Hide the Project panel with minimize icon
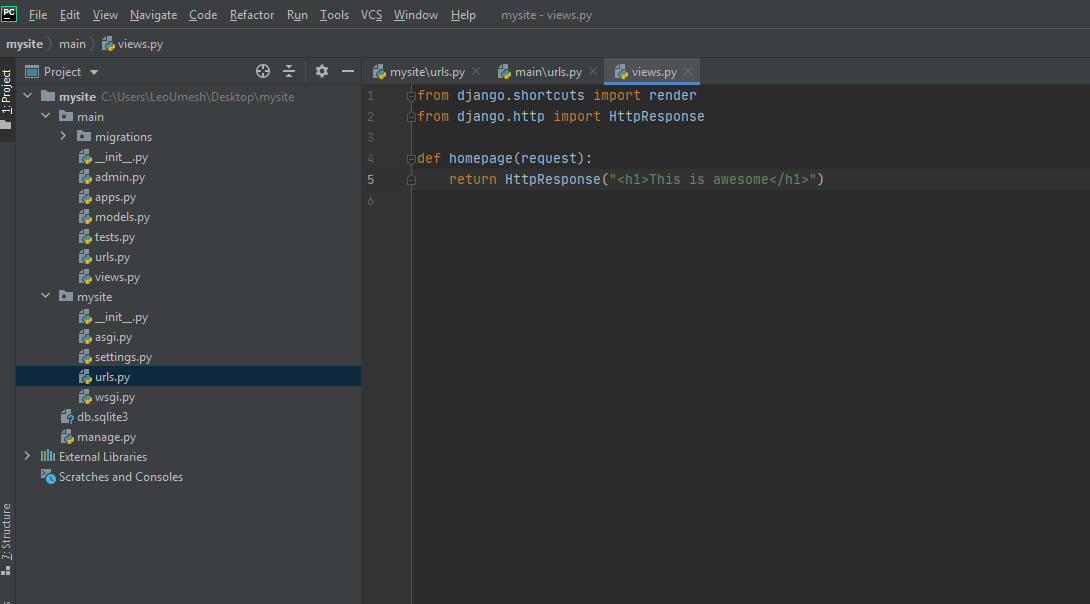 [x=348, y=71]
